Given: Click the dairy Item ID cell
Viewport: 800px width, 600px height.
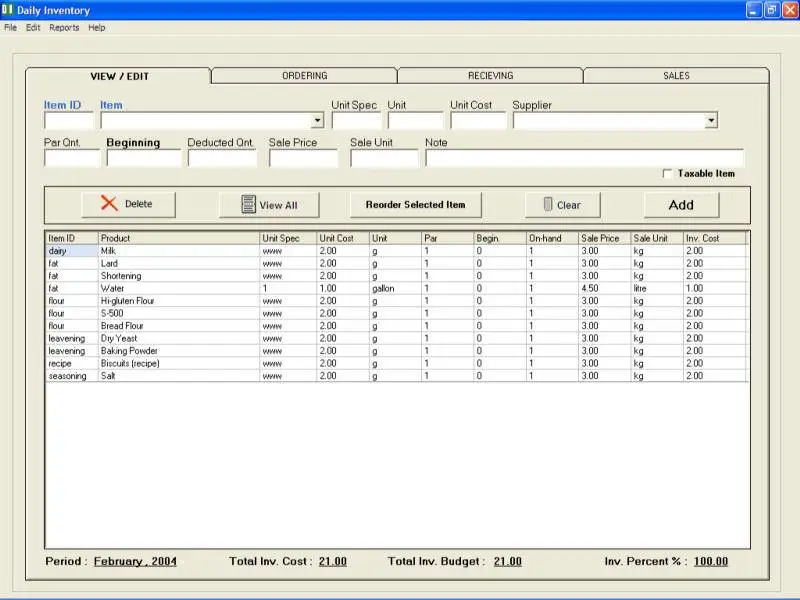Looking at the screenshot, I should pos(71,251).
